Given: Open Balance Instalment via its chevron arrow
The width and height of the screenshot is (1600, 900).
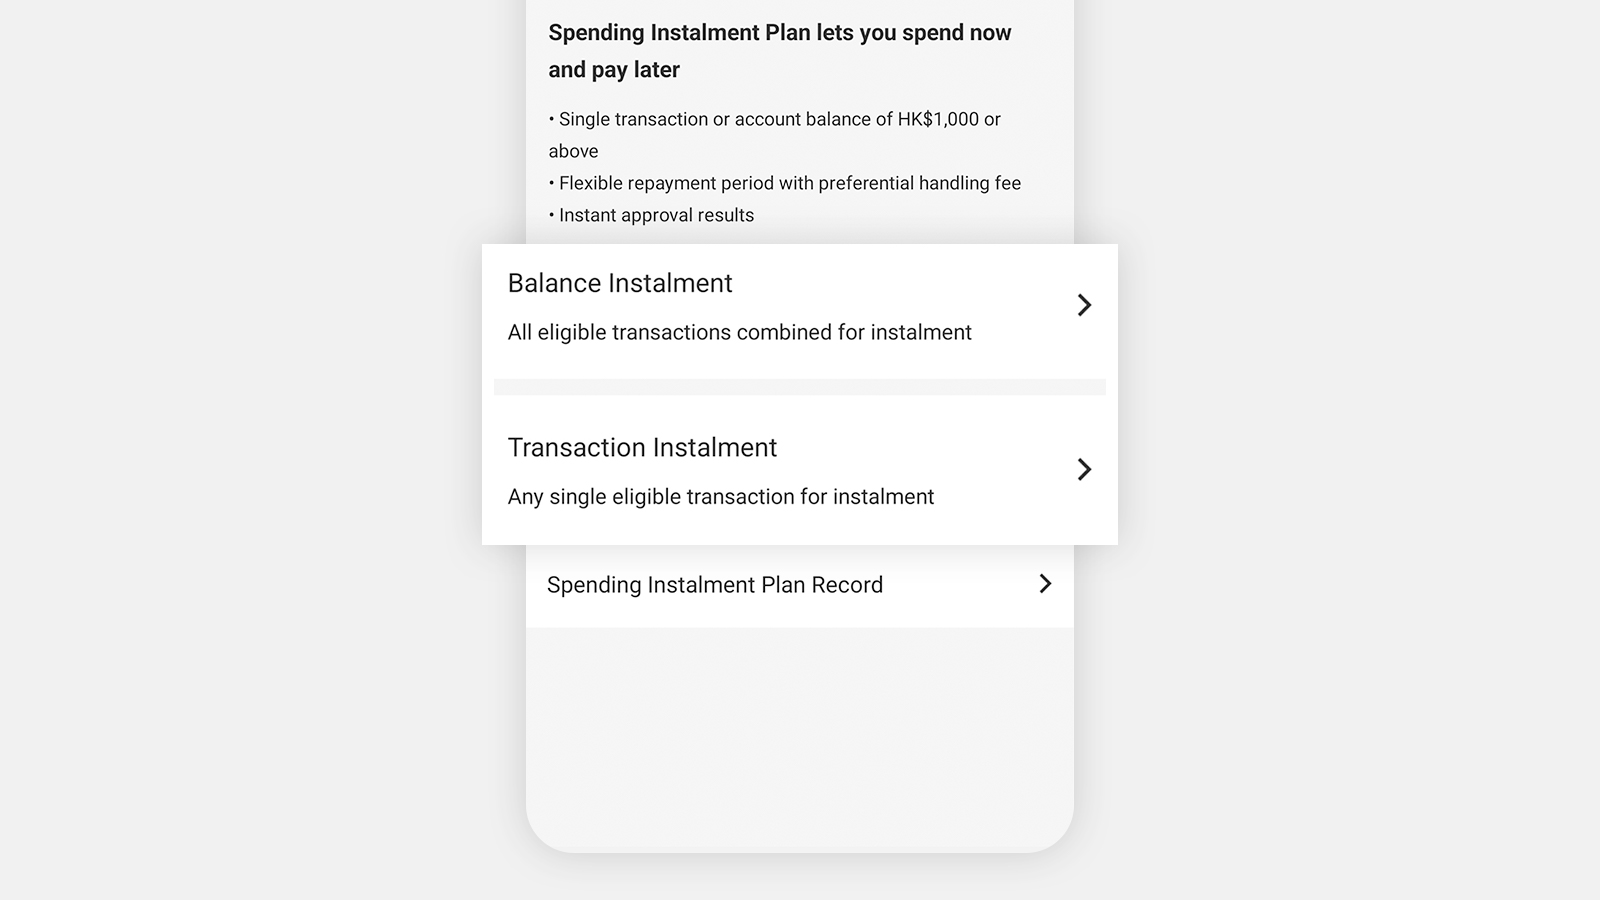Looking at the screenshot, I should point(1084,305).
